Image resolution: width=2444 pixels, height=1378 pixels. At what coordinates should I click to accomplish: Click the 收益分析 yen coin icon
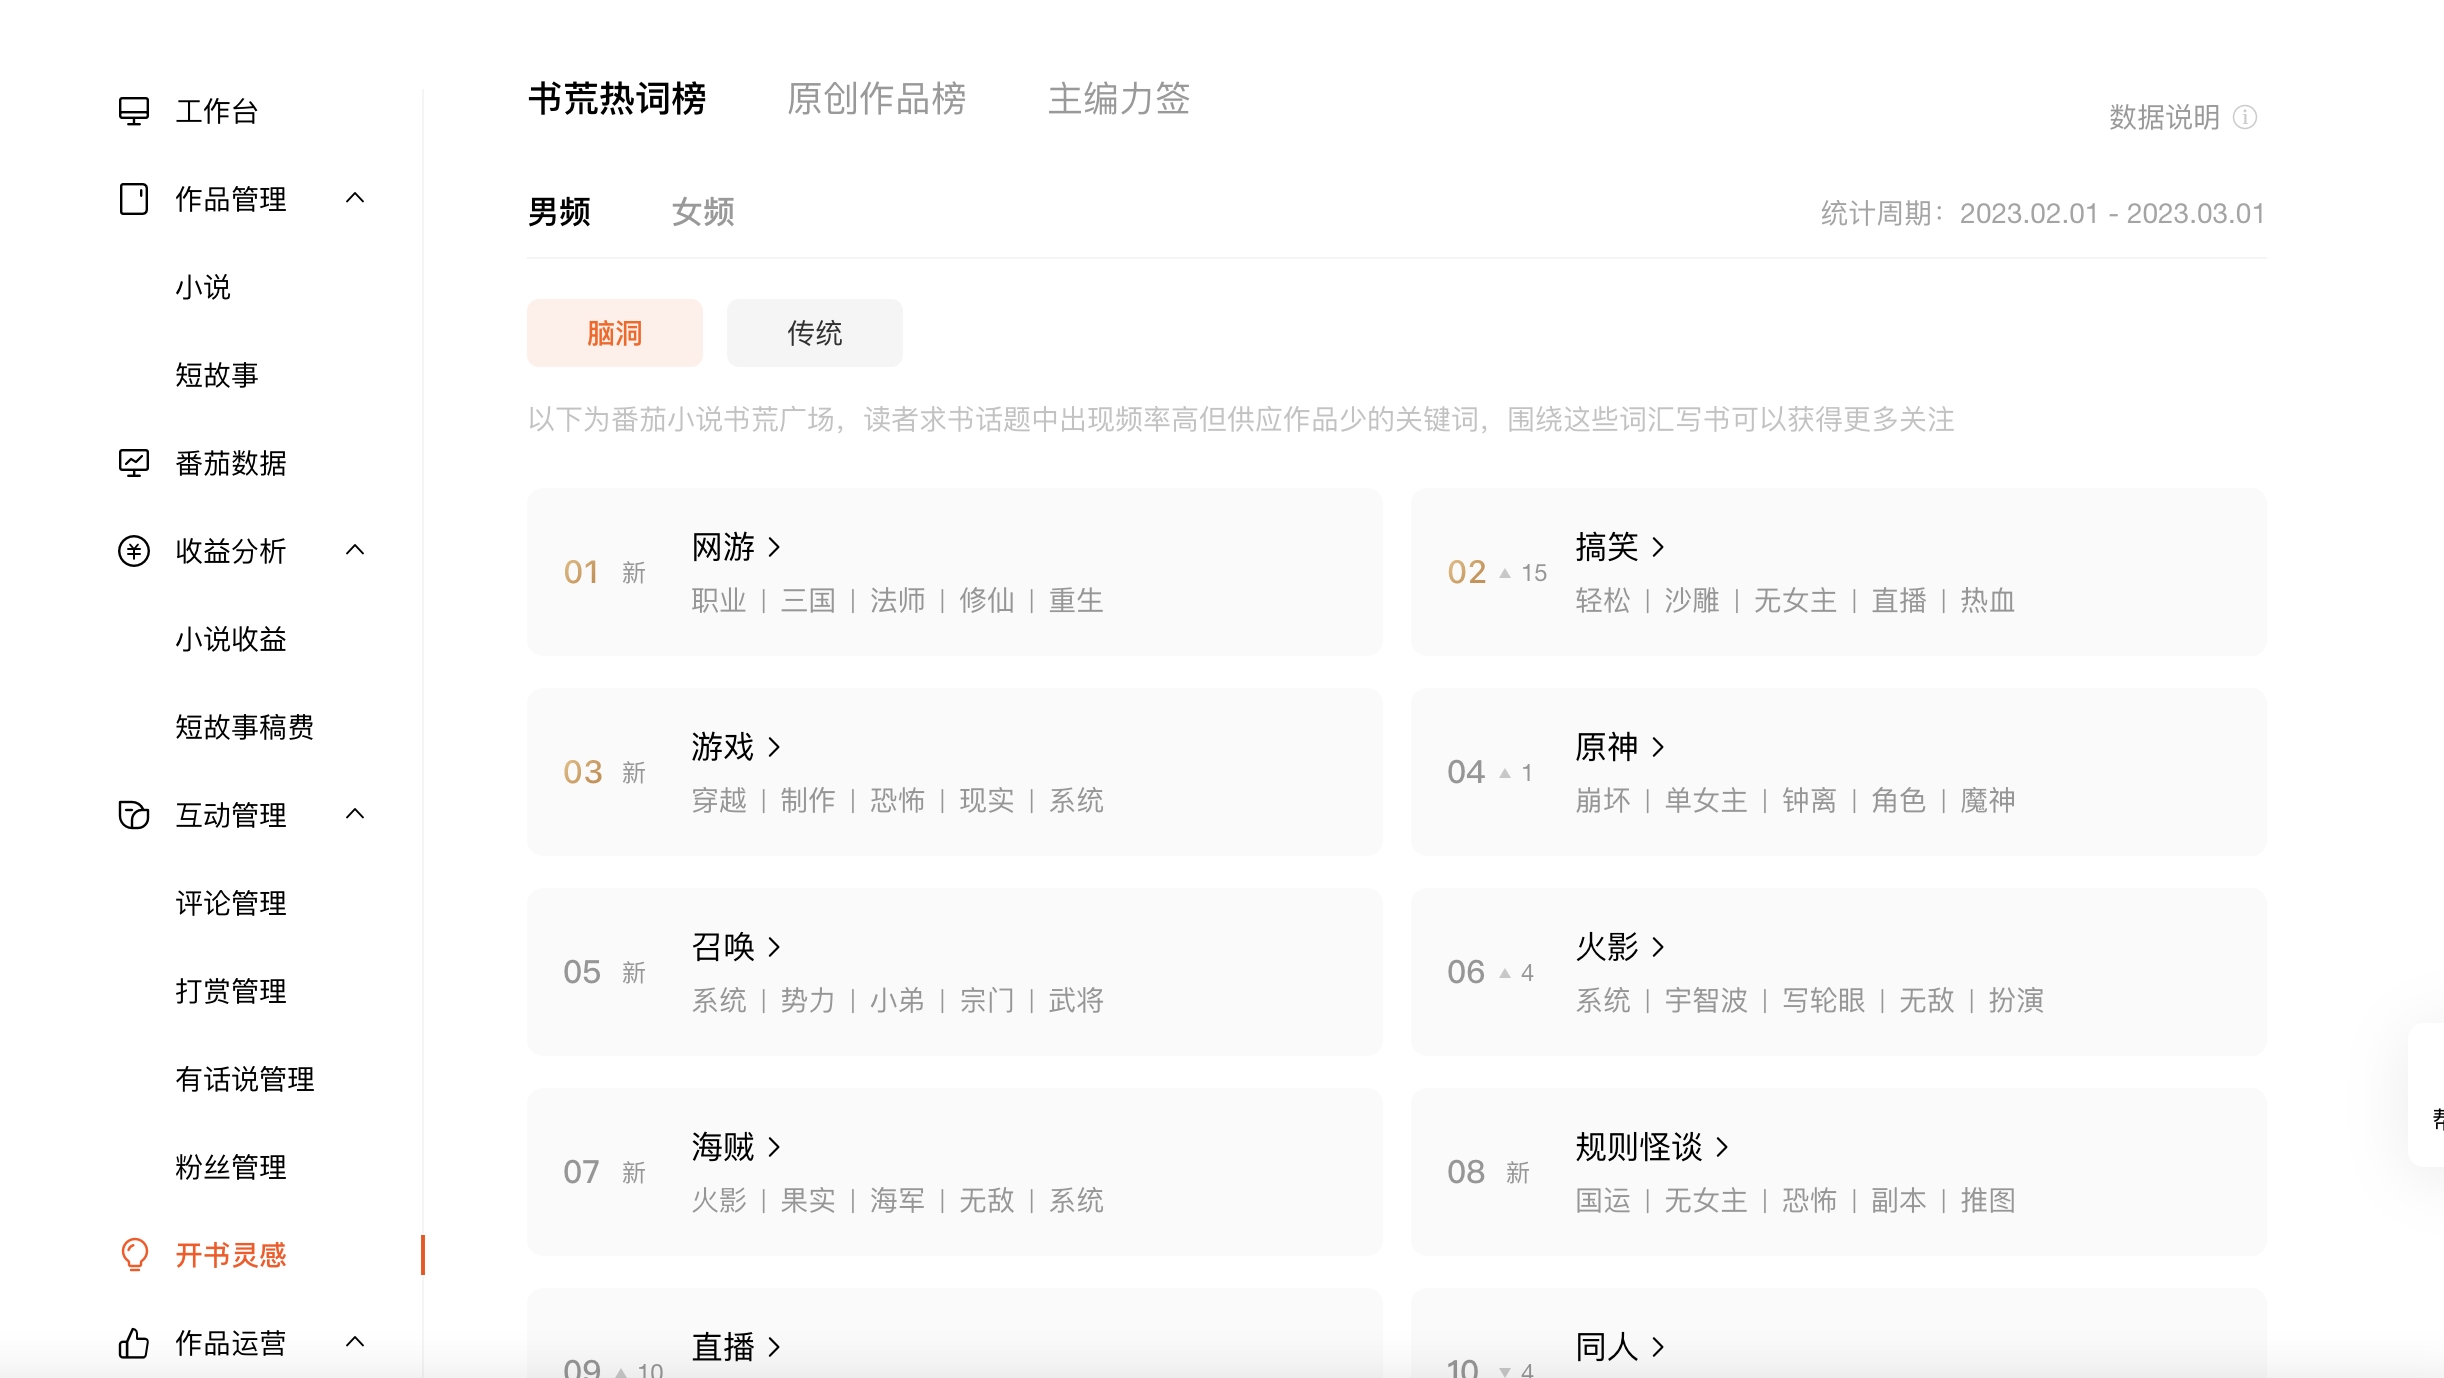point(133,551)
